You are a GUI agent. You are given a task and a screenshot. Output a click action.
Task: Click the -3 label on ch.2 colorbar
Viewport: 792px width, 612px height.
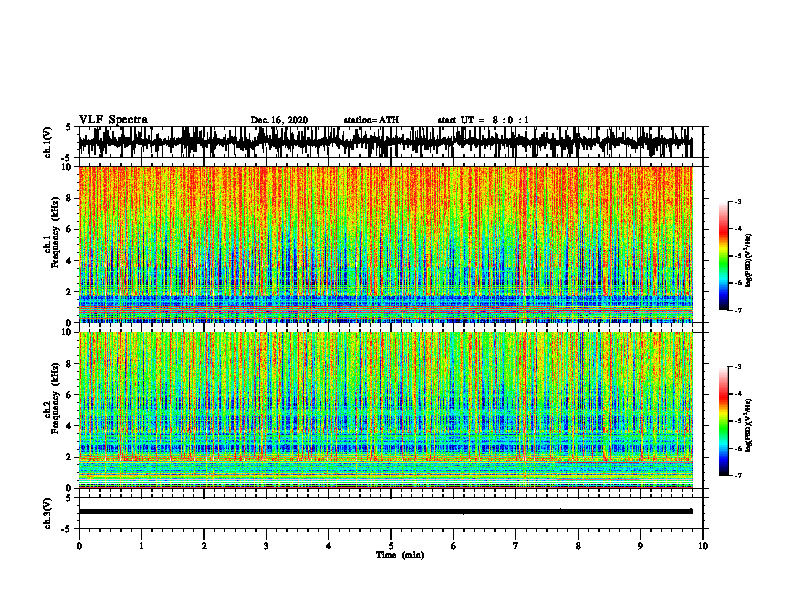click(737, 367)
